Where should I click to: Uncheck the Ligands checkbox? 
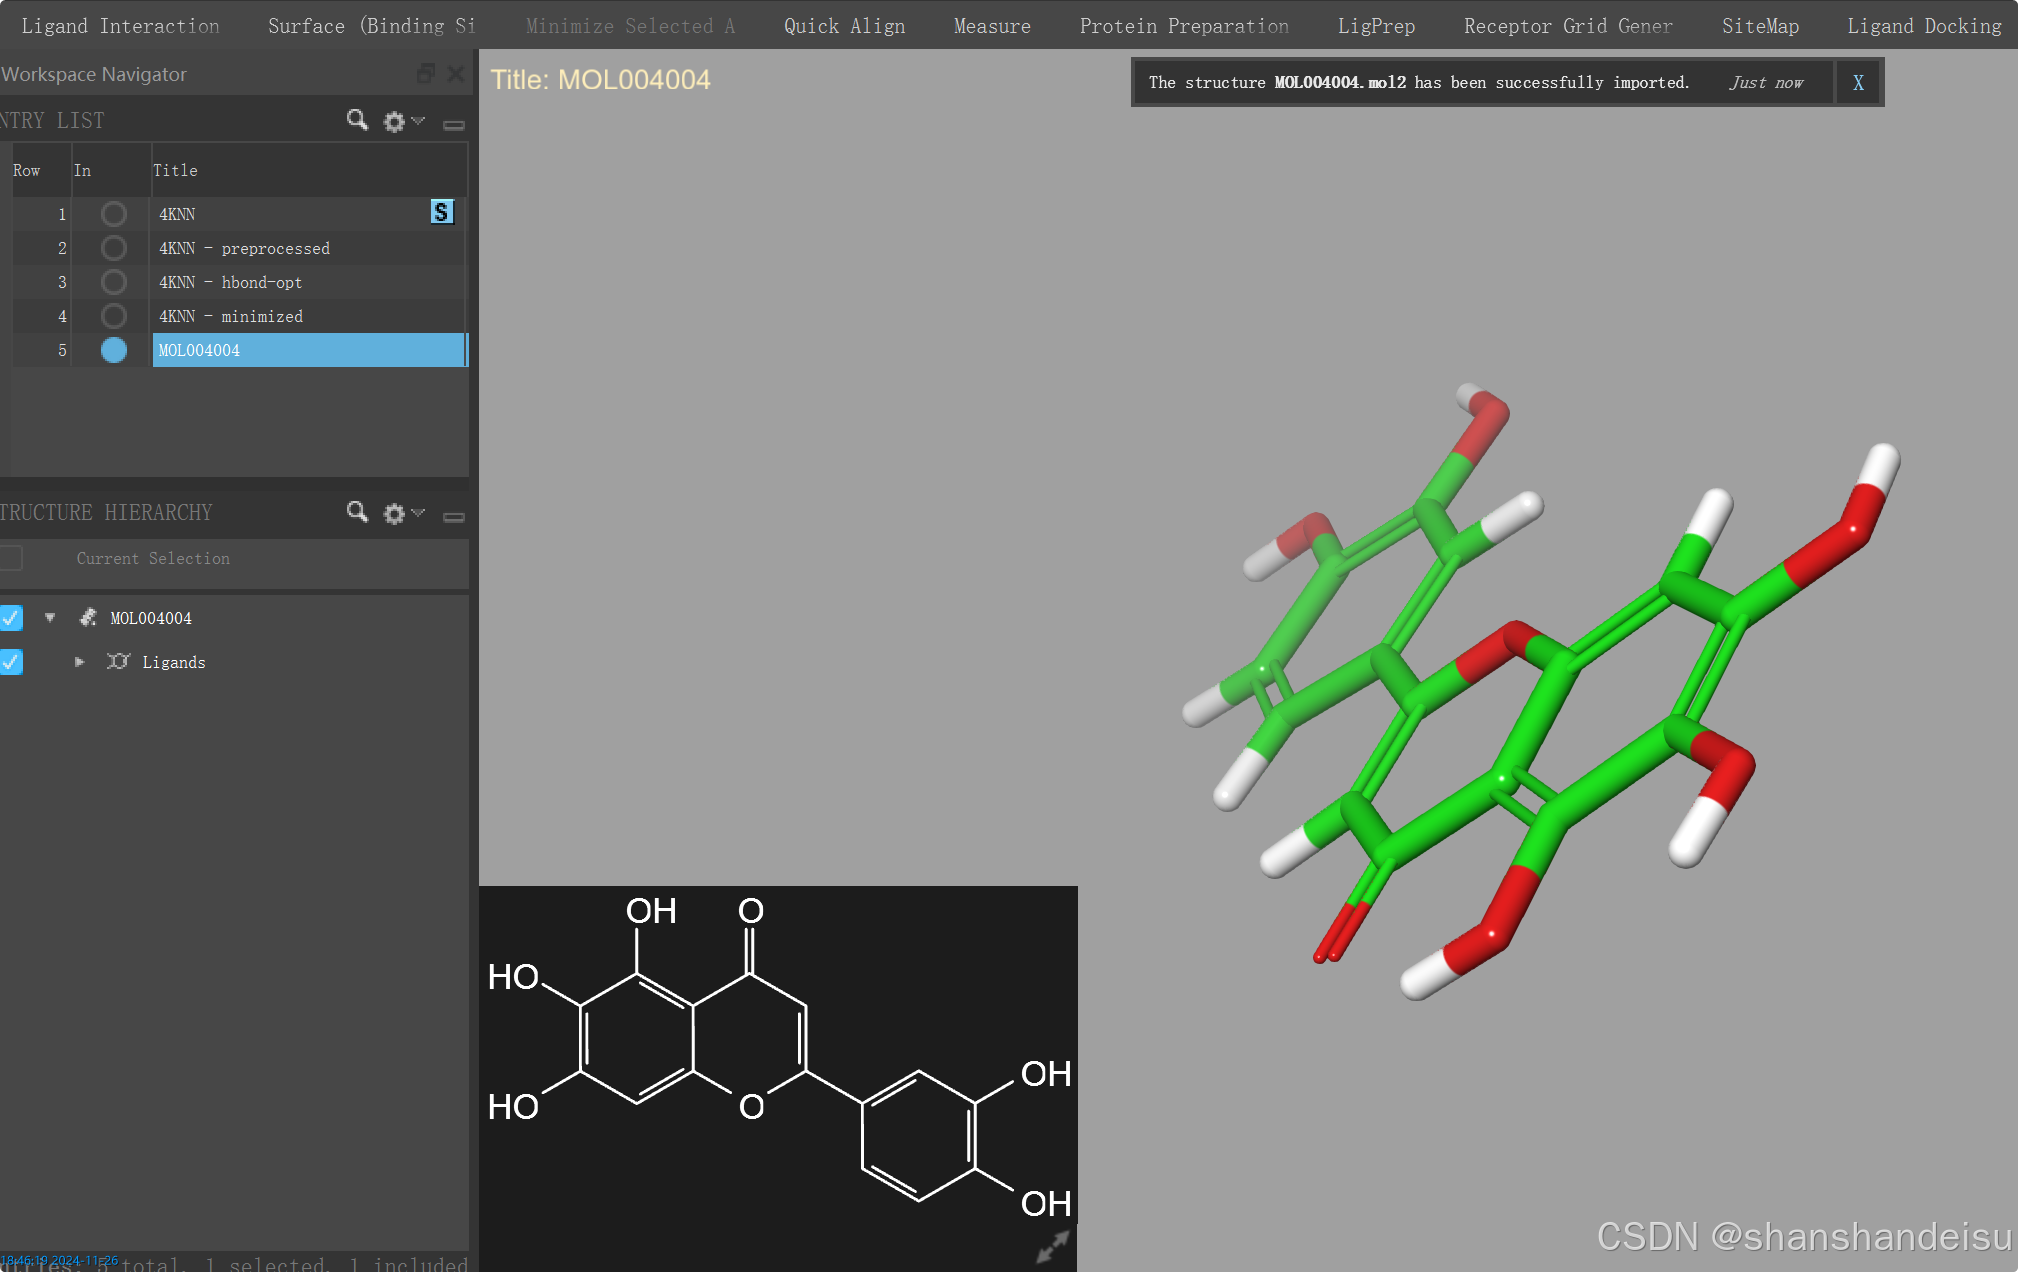(x=11, y=662)
